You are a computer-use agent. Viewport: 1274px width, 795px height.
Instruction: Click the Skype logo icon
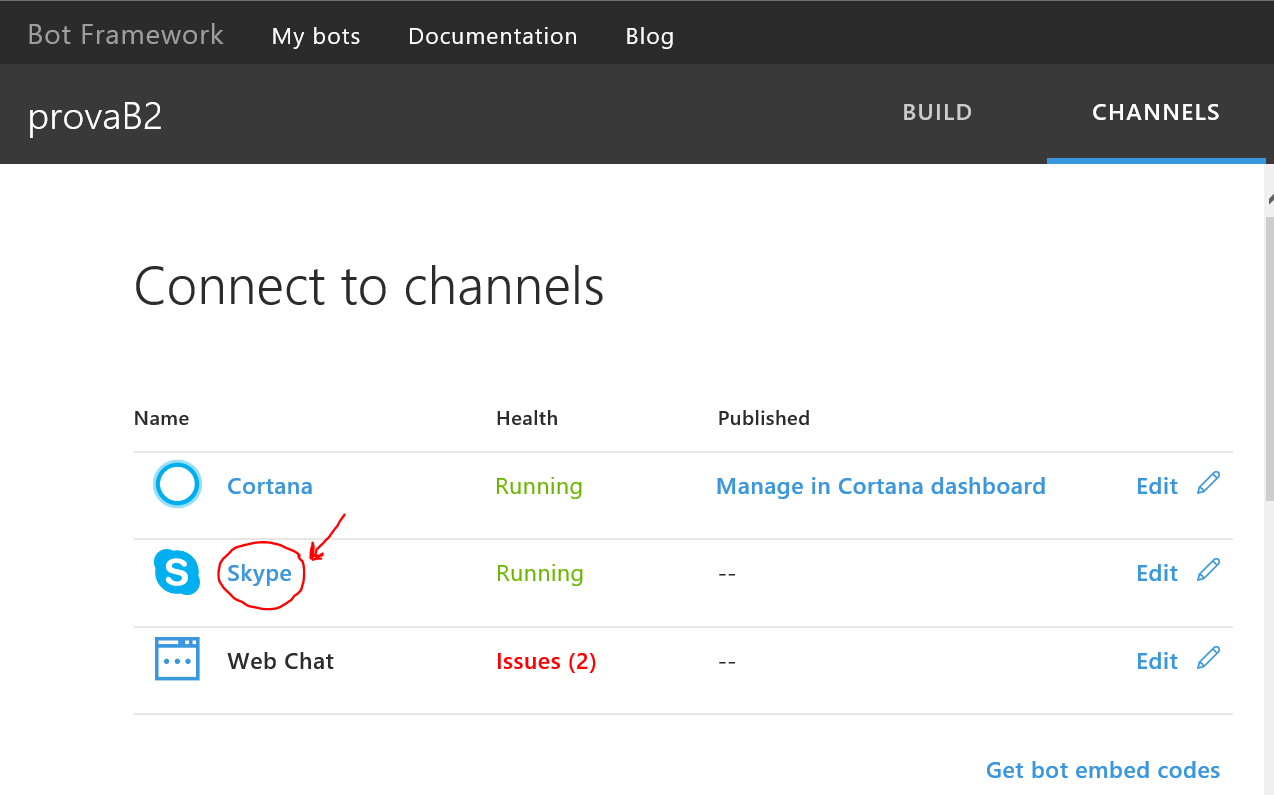177,573
